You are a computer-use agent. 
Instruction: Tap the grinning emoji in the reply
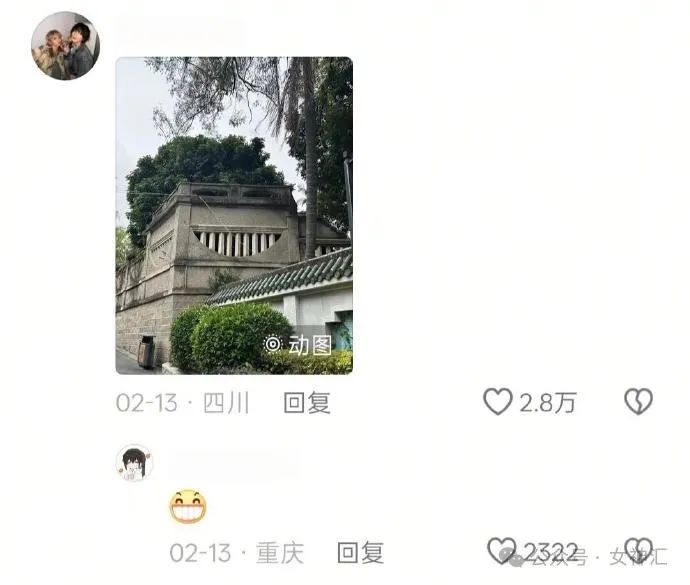pyautogui.click(x=188, y=506)
